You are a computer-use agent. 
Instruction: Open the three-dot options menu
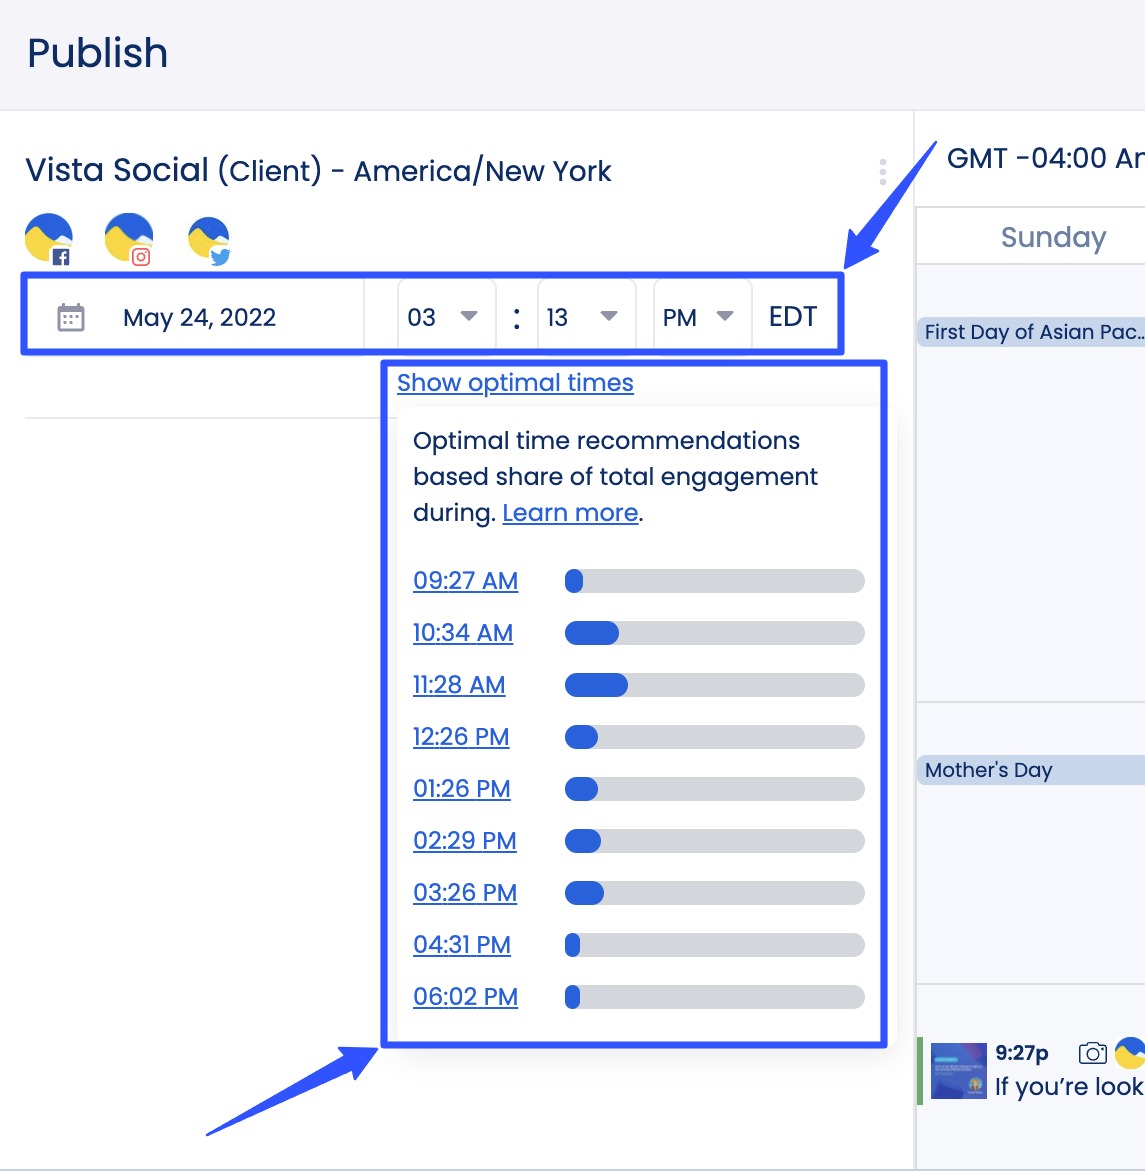click(x=882, y=172)
